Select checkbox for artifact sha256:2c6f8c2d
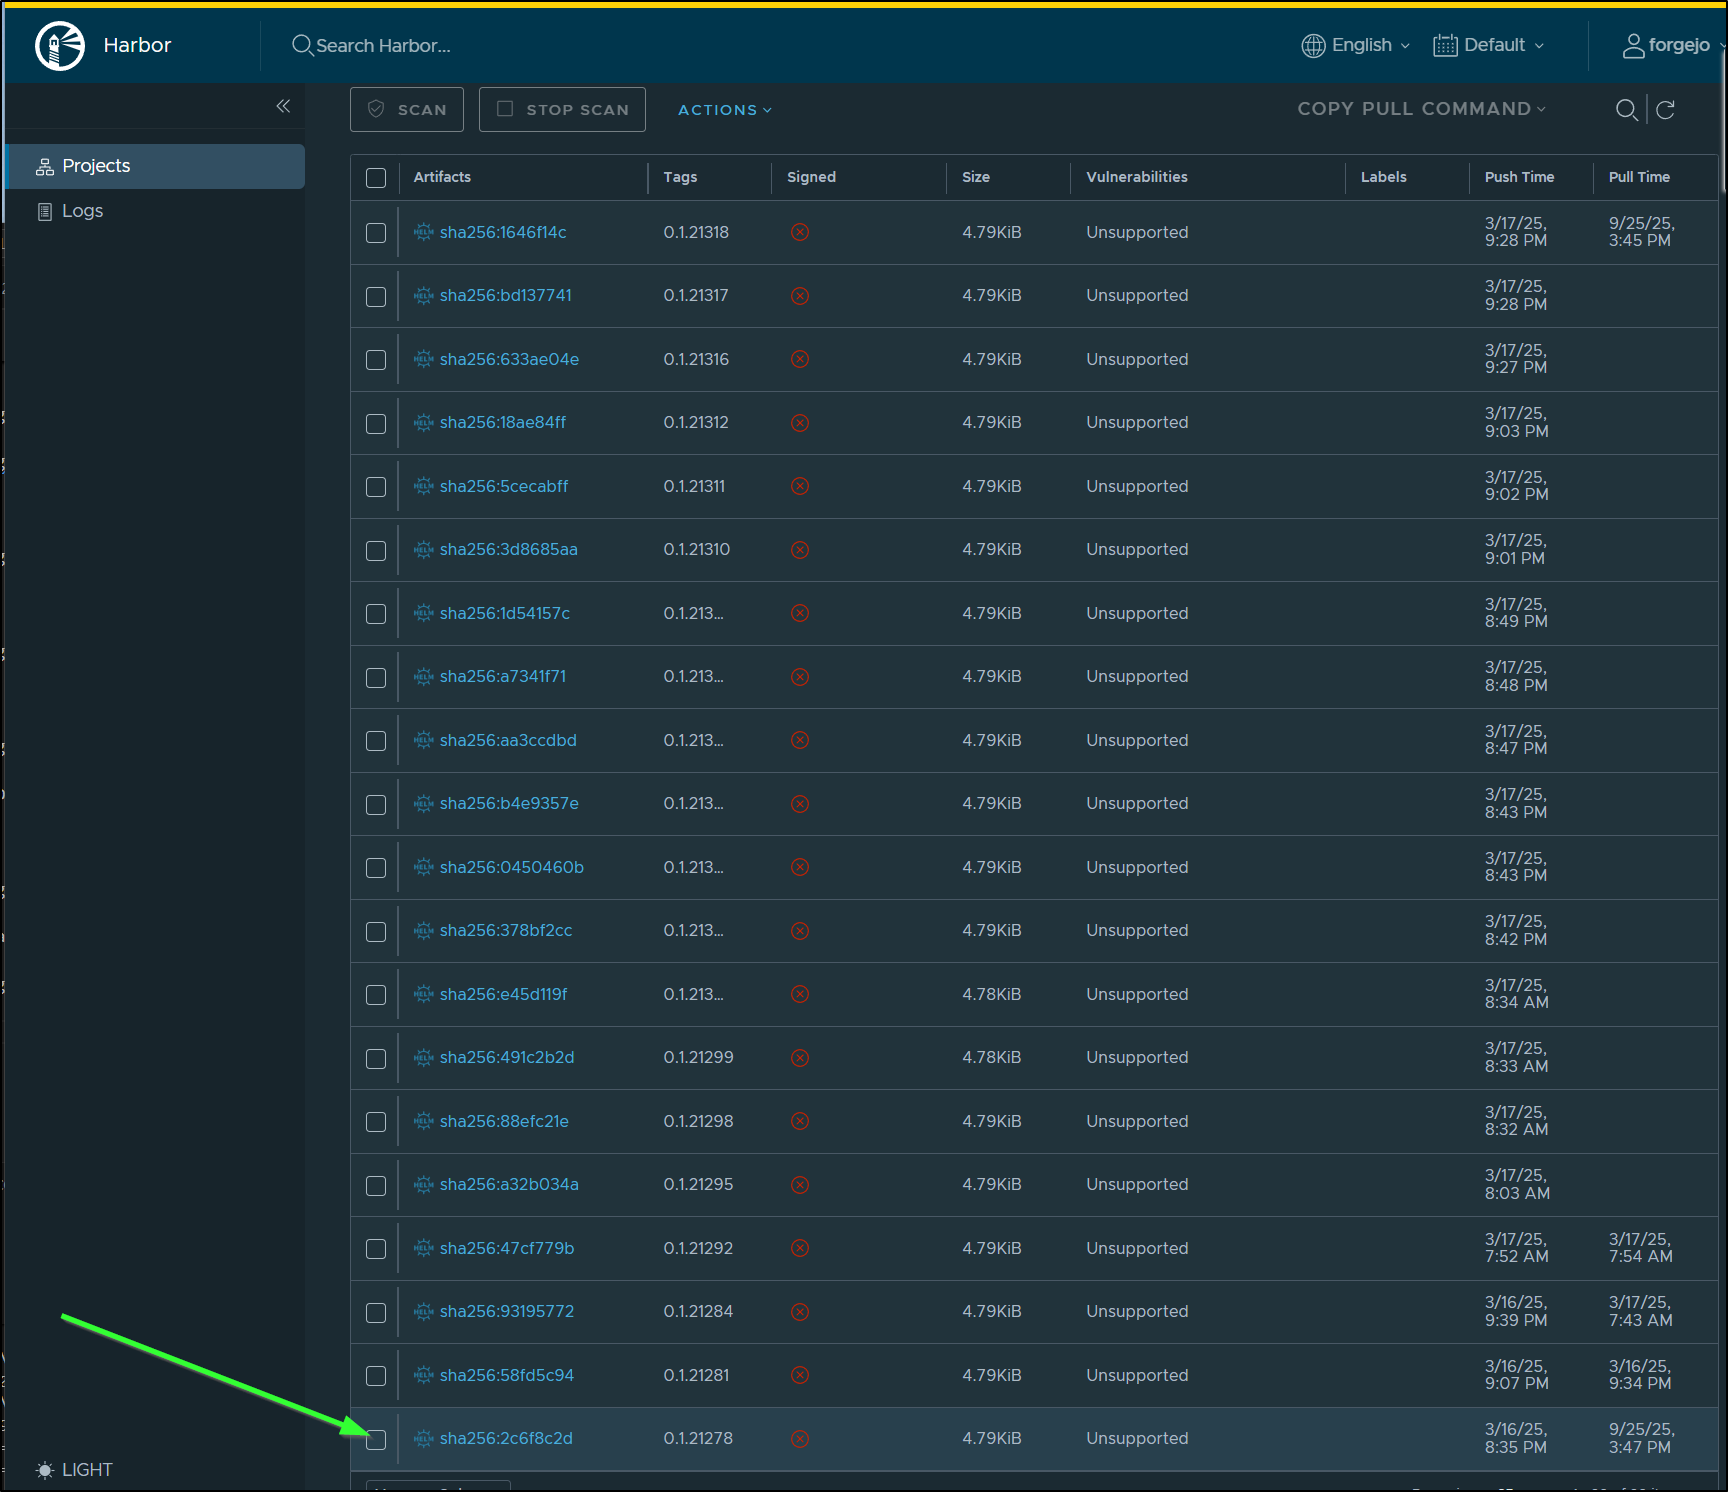This screenshot has height=1492, width=1728. 376,1439
